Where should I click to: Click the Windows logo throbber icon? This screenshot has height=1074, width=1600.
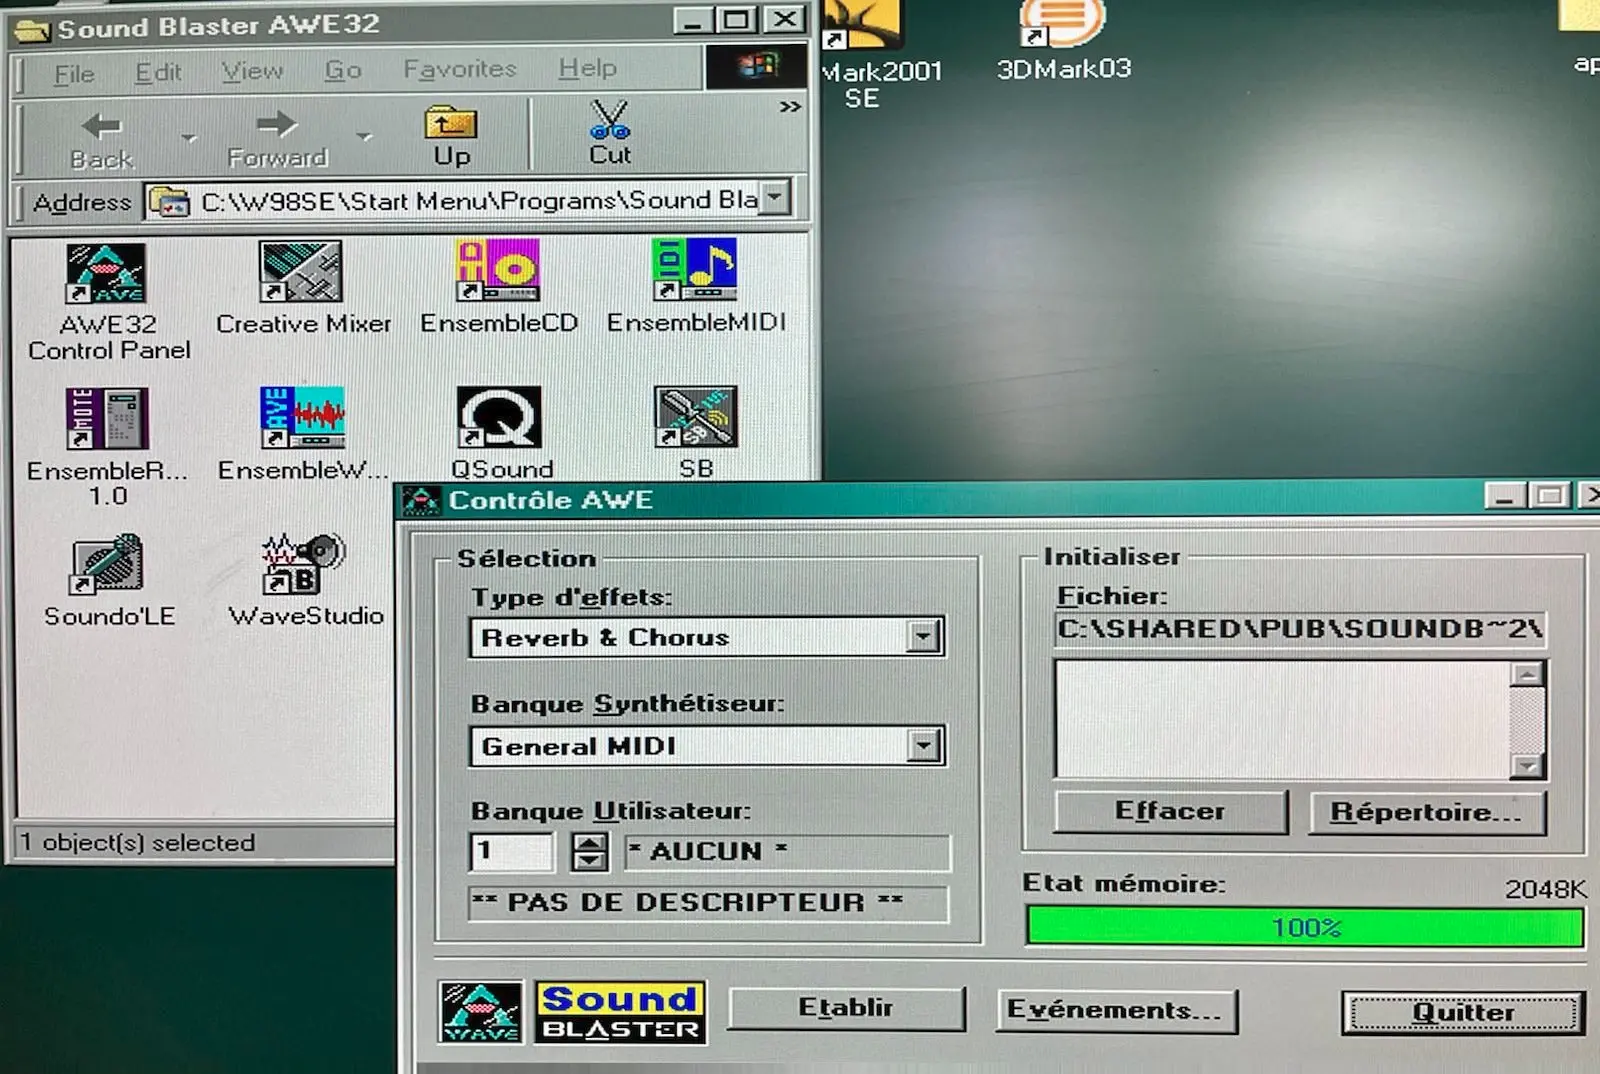pos(757,67)
